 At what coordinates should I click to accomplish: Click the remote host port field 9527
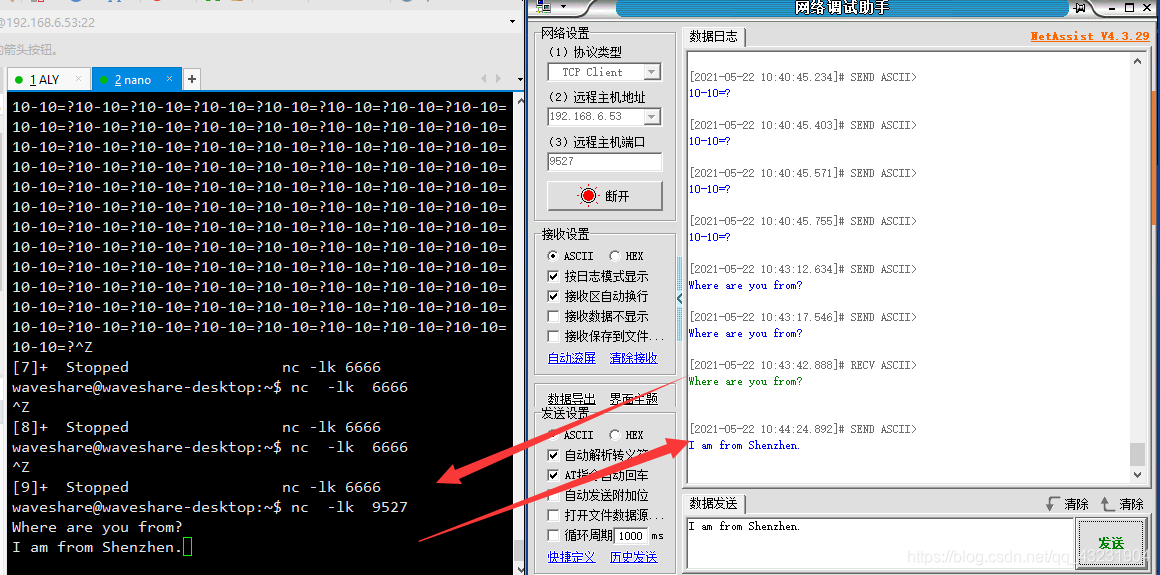pyautogui.click(x=605, y=161)
